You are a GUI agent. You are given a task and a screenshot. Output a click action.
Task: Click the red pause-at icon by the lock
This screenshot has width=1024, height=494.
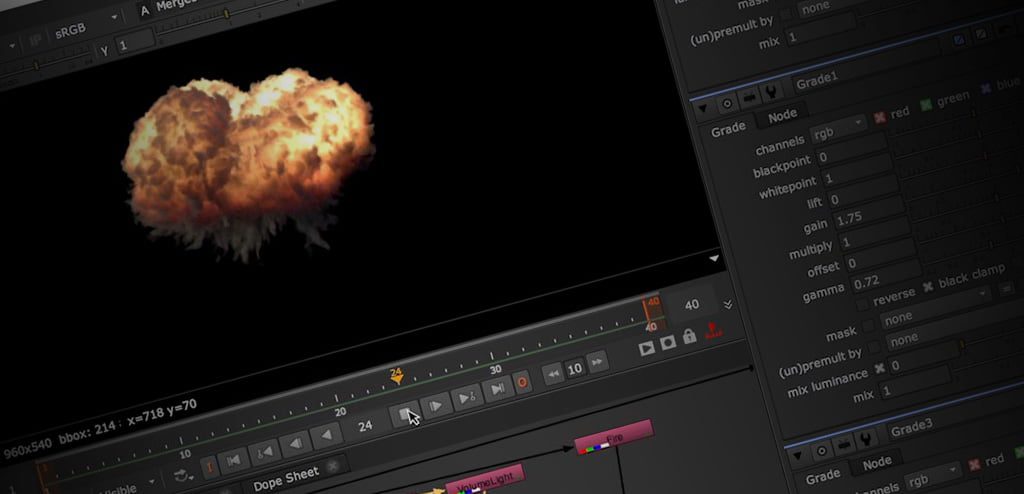pos(712,330)
